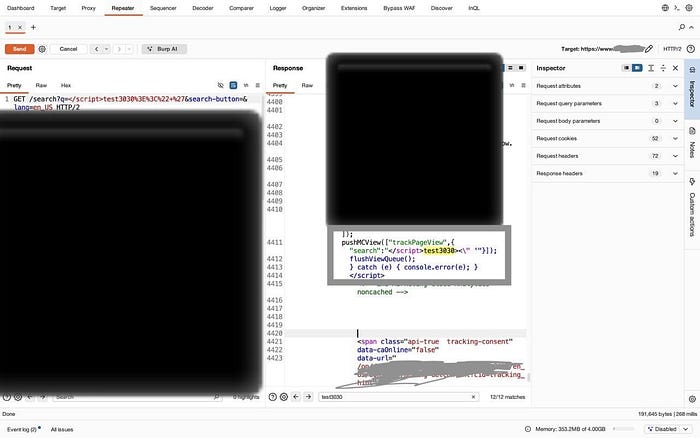Open the globe icon in top bar
700x438 pixels.
pyautogui.click(x=665, y=8)
